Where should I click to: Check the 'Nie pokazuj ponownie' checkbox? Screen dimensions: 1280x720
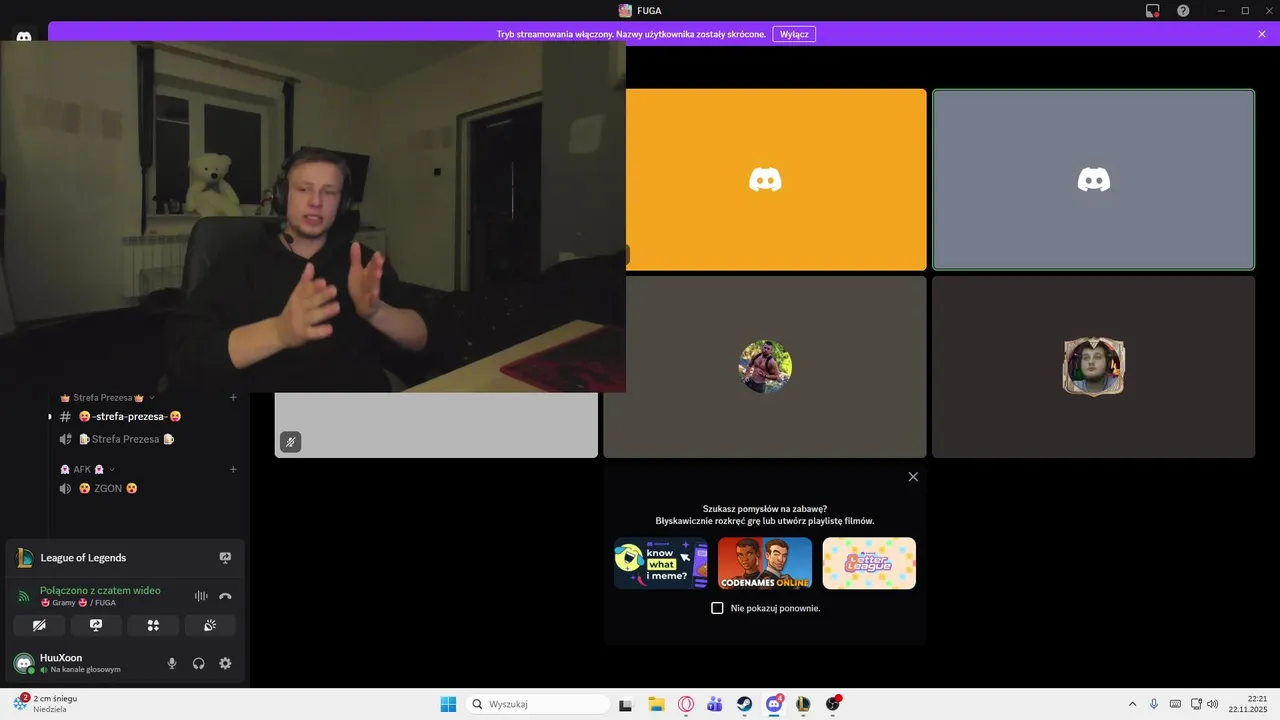click(717, 608)
